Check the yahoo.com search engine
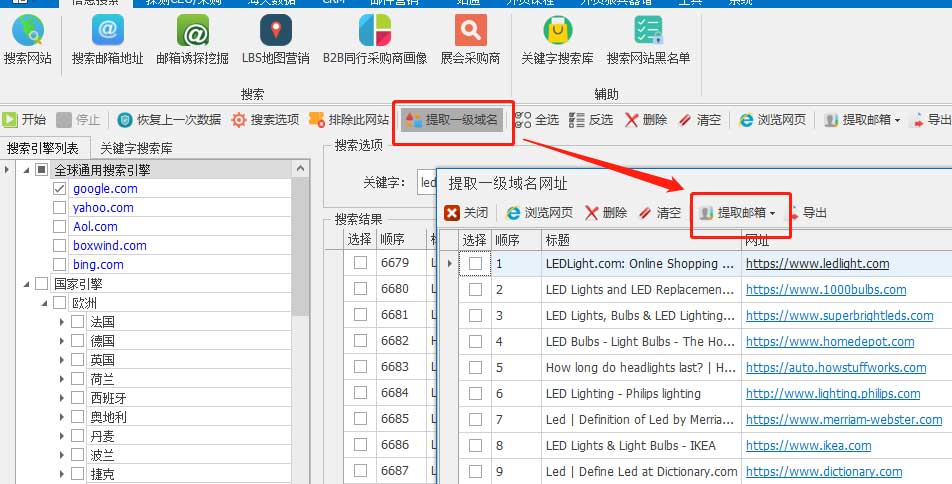The image size is (952, 484). click(60, 208)
